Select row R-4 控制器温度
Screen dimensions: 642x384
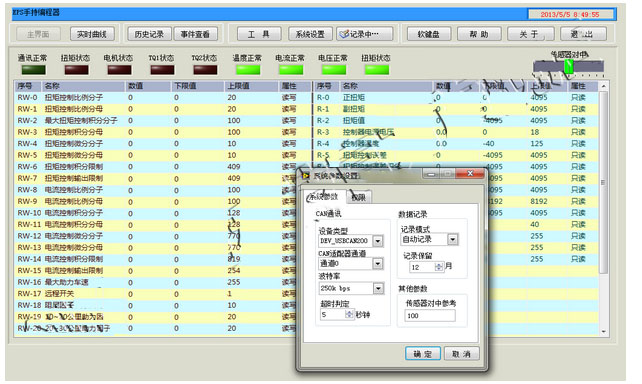[x=456, y=144]
